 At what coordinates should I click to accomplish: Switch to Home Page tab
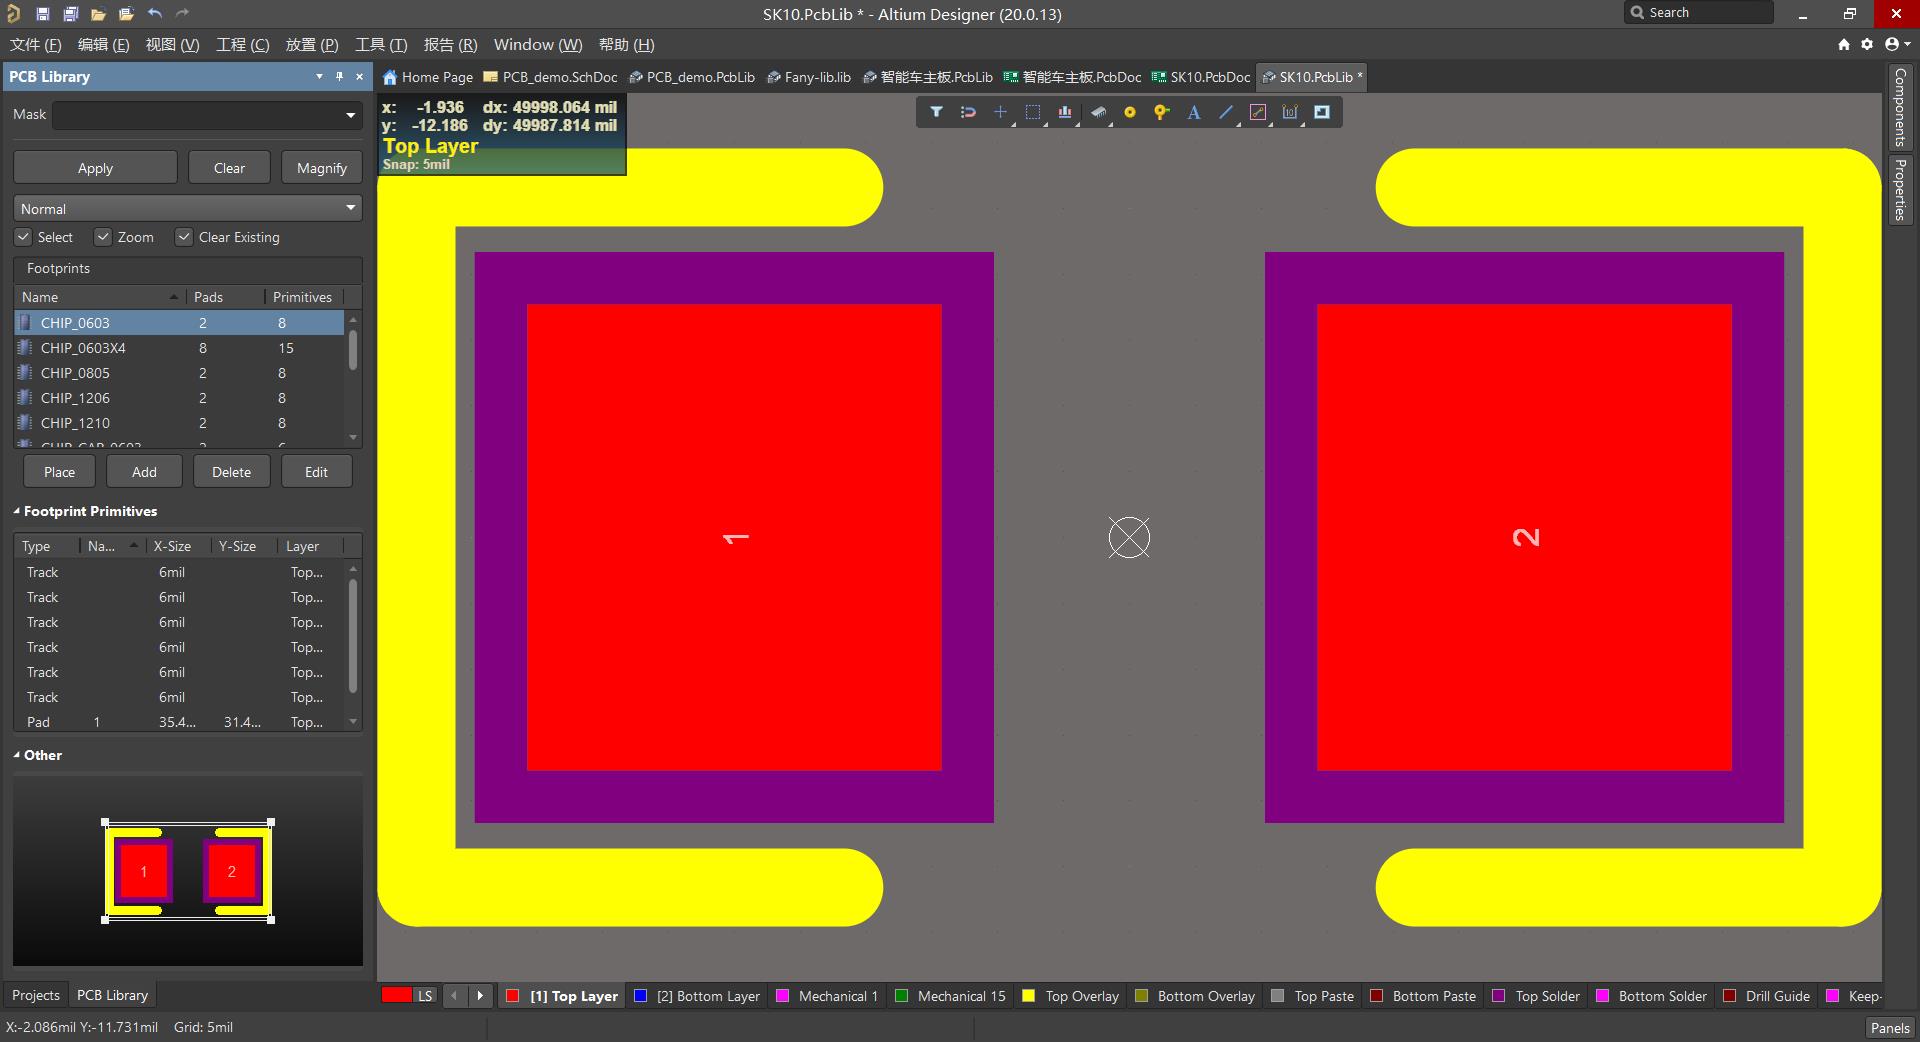(x=428, y=77)
